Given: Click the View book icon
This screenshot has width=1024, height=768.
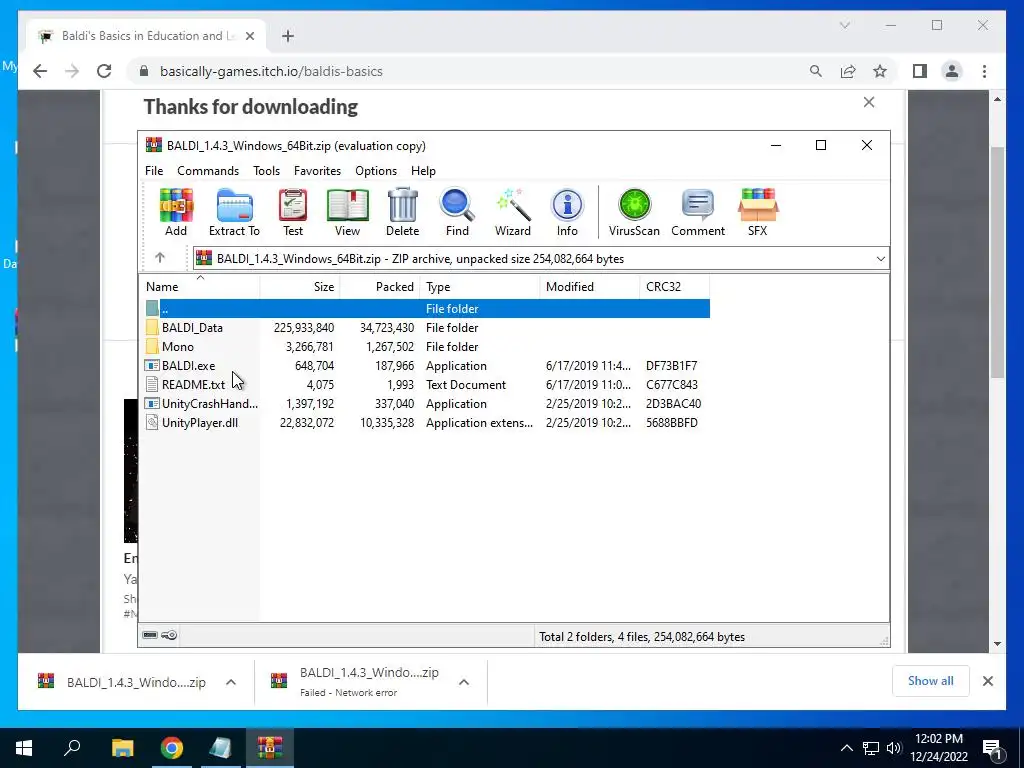Looking at the screenshot, I should click(347, 212).
